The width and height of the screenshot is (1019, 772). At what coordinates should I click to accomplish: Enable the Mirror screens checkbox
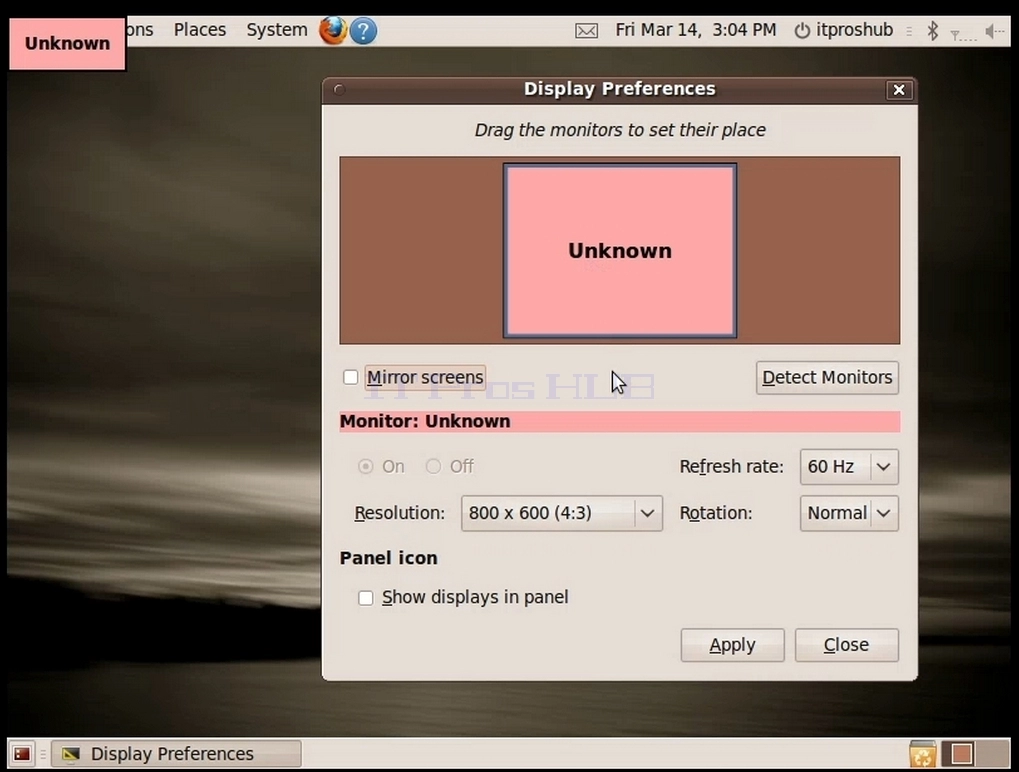point(350,377)
